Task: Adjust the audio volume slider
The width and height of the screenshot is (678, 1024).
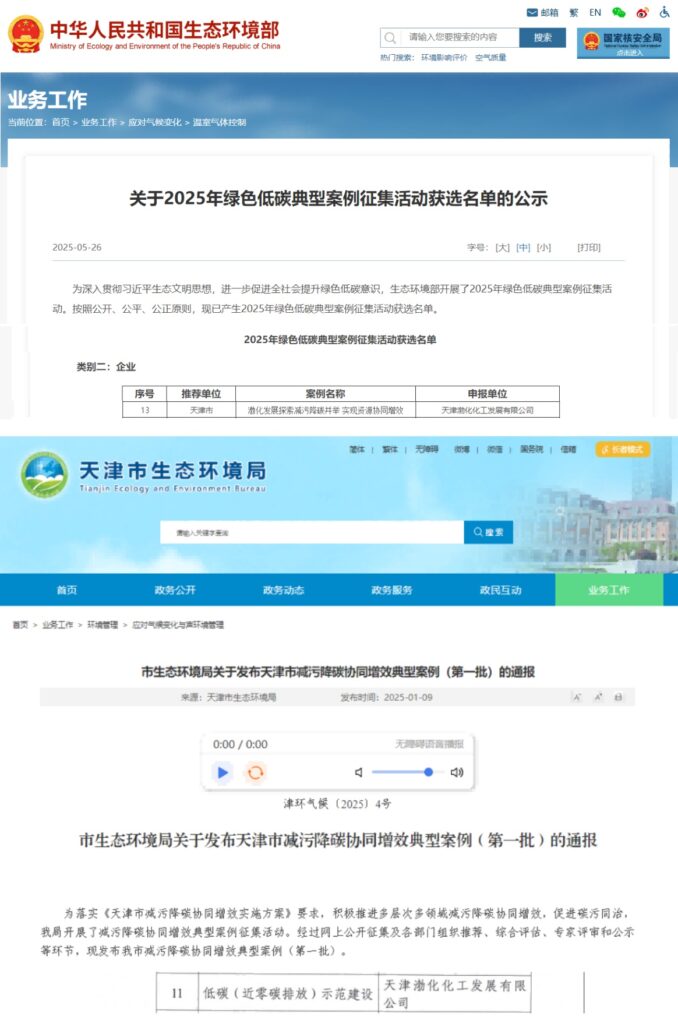Action: (405, 772)
